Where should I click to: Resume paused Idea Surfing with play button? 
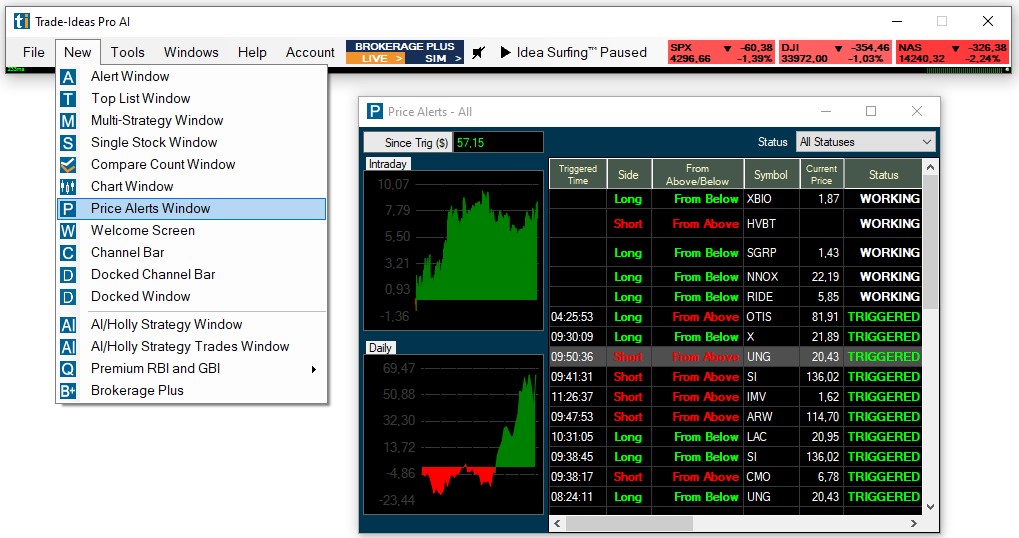tap(505, 53)
